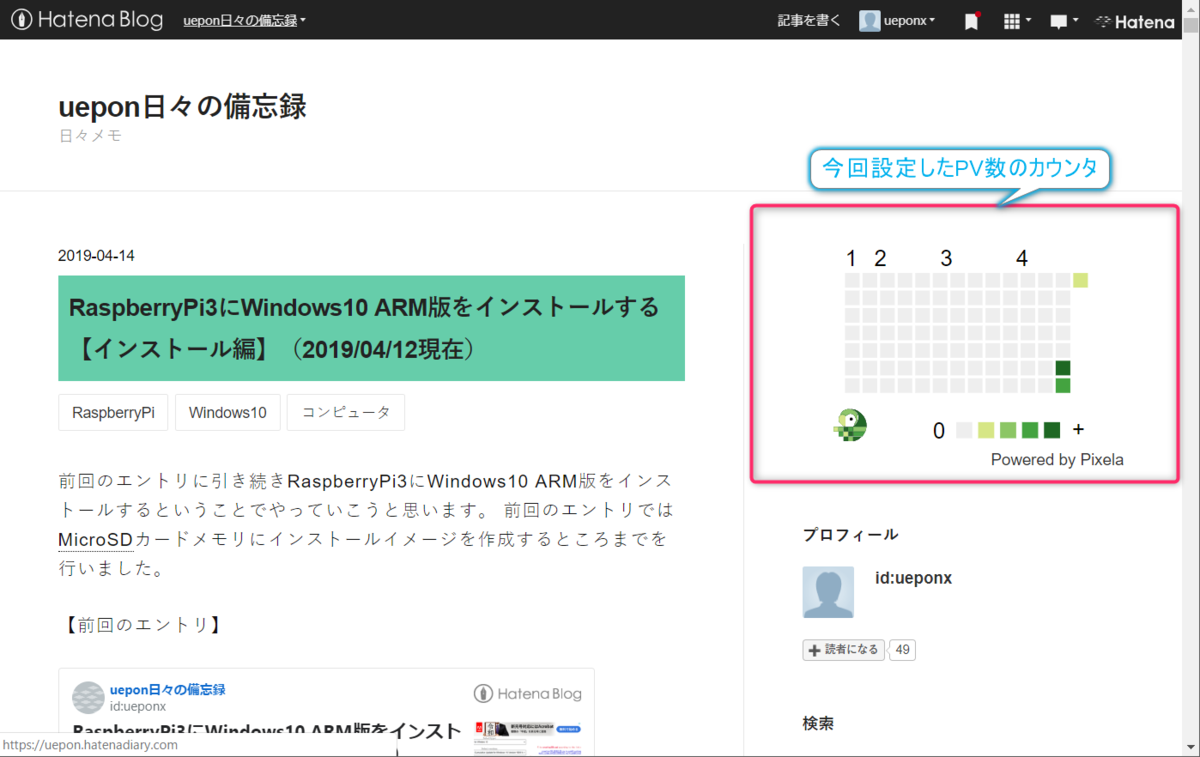Click the Pixela bird mascot icon
1200x757 pixels.
point(850,426)
